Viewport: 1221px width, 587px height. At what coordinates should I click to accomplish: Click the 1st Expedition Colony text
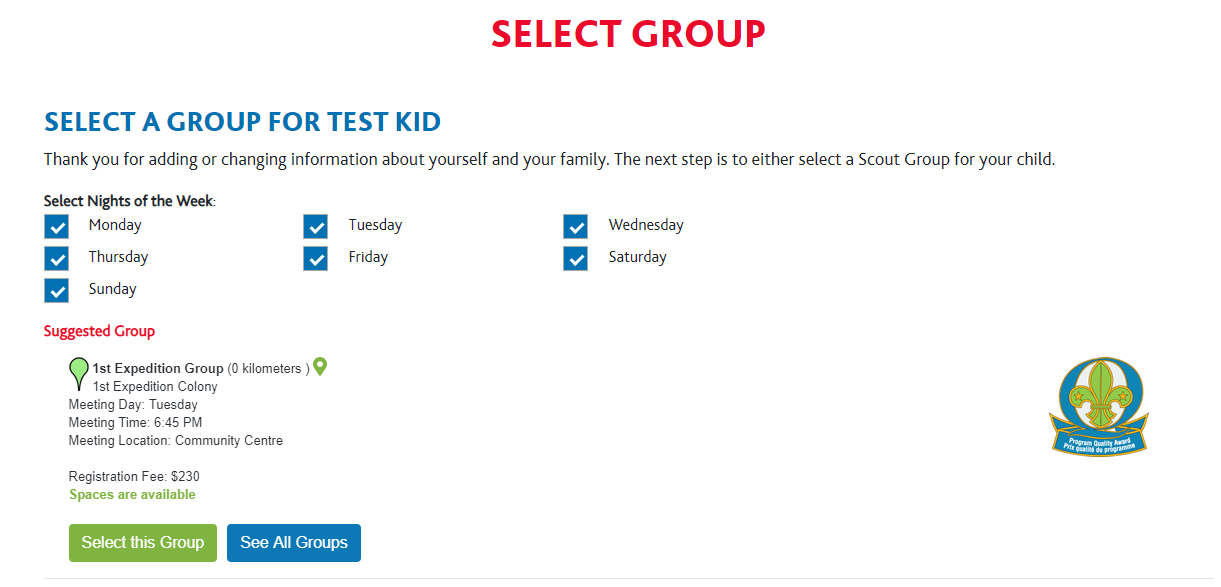(155, 387)
